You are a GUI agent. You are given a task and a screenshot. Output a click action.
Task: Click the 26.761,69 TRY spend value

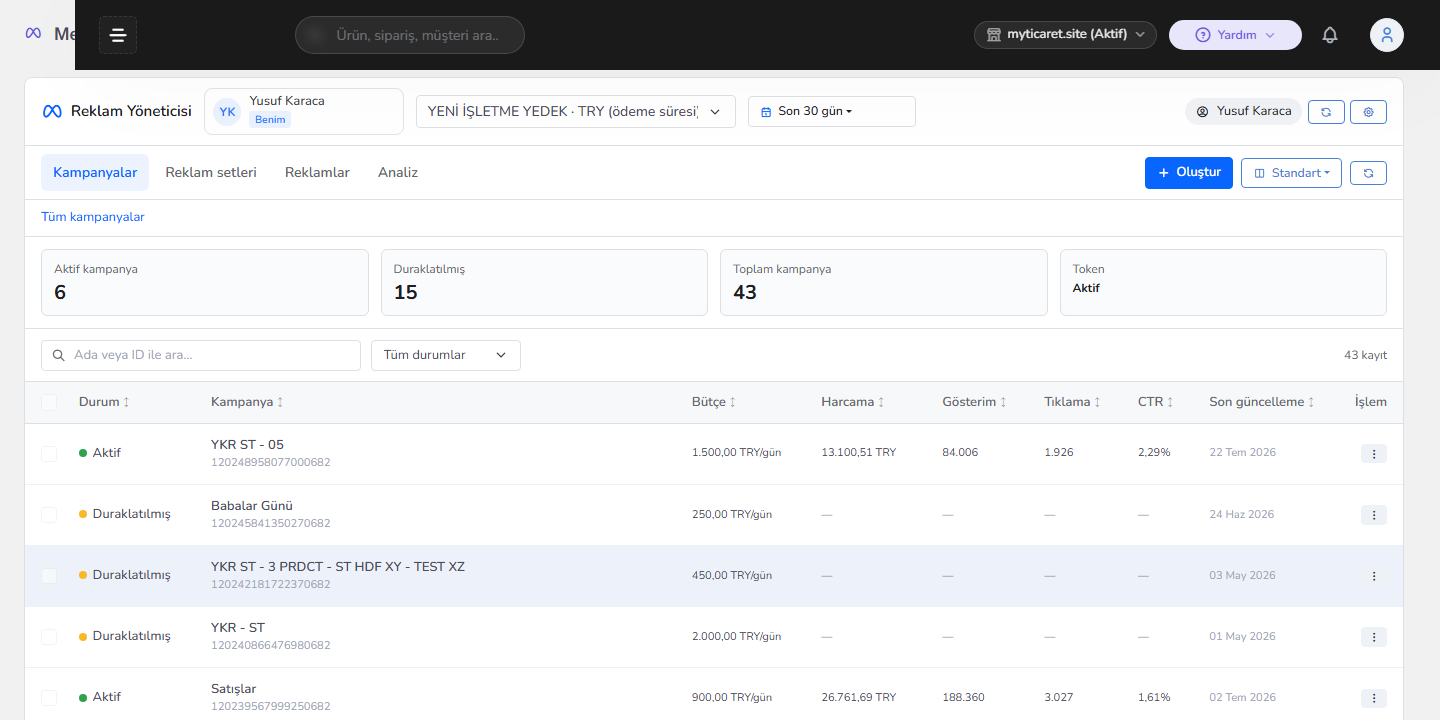859,697
